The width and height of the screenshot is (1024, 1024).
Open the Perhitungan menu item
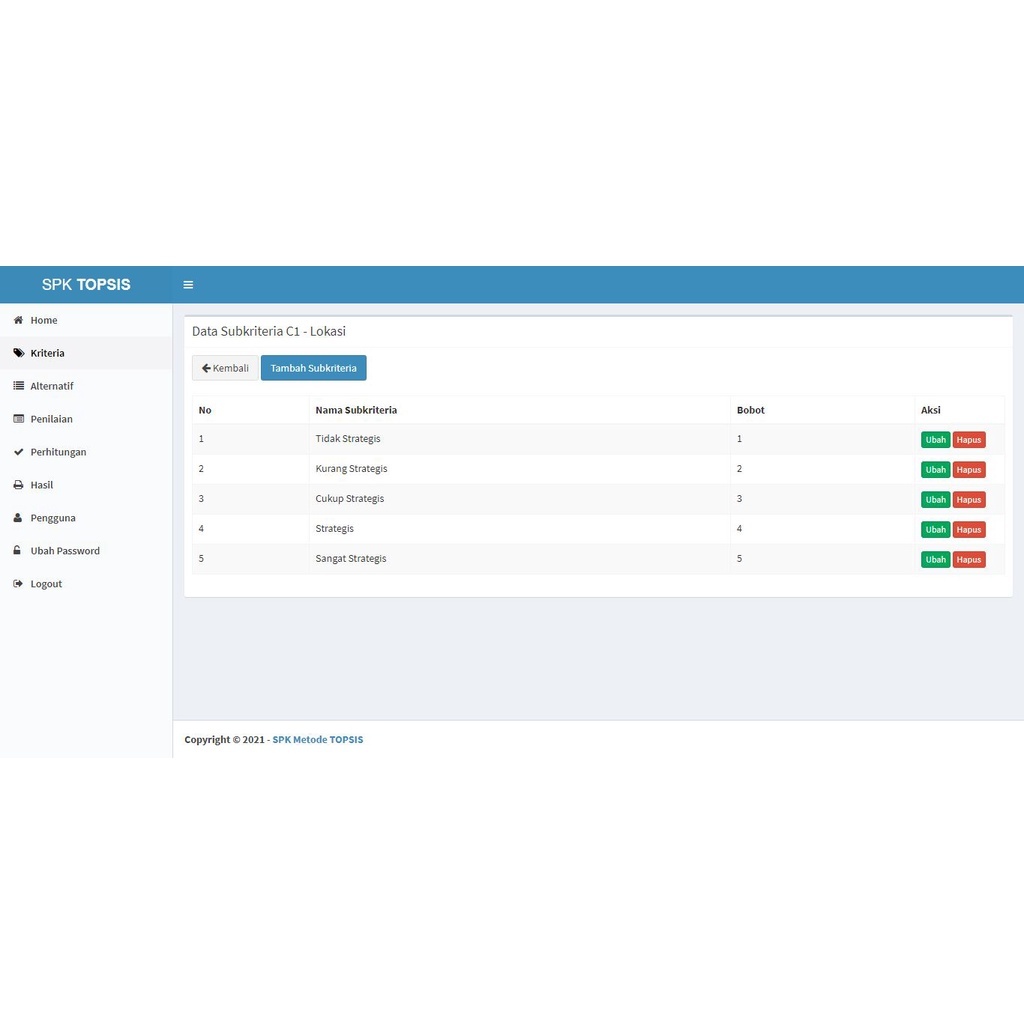[x=58, y=452]
